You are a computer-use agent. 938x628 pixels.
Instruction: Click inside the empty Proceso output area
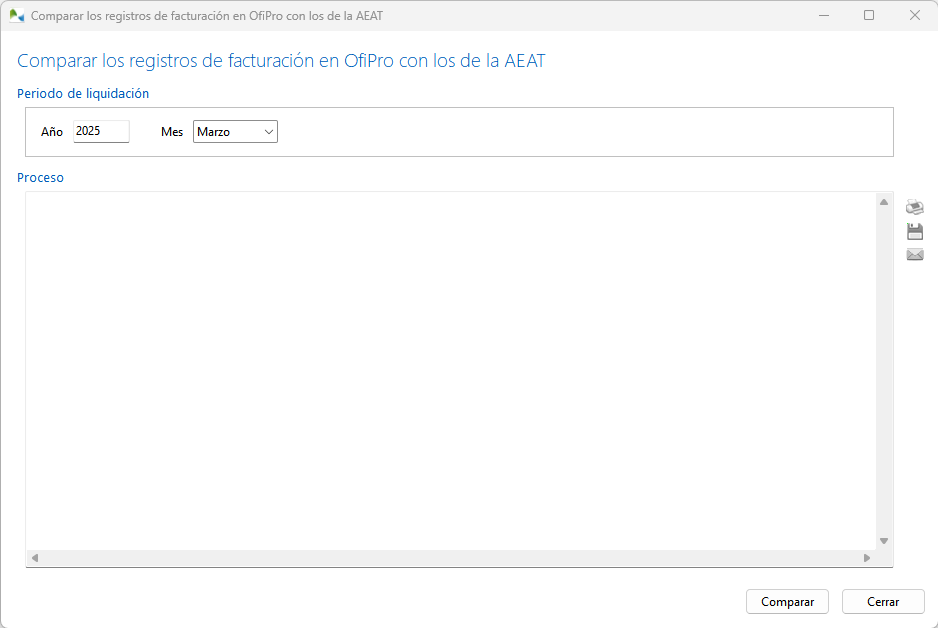click(x=450, y=370)
